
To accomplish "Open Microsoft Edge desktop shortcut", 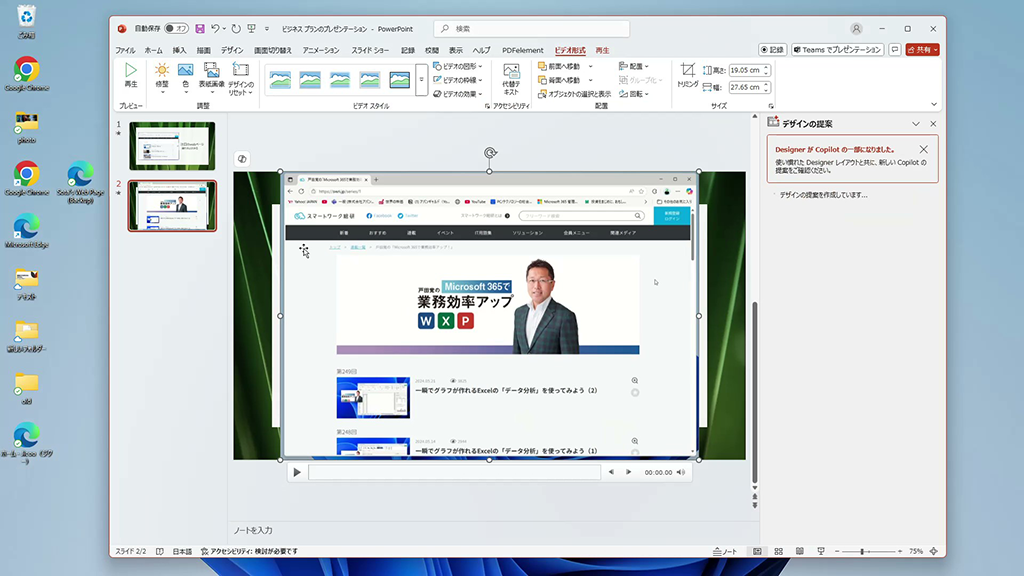I will (x=26, y=231).
